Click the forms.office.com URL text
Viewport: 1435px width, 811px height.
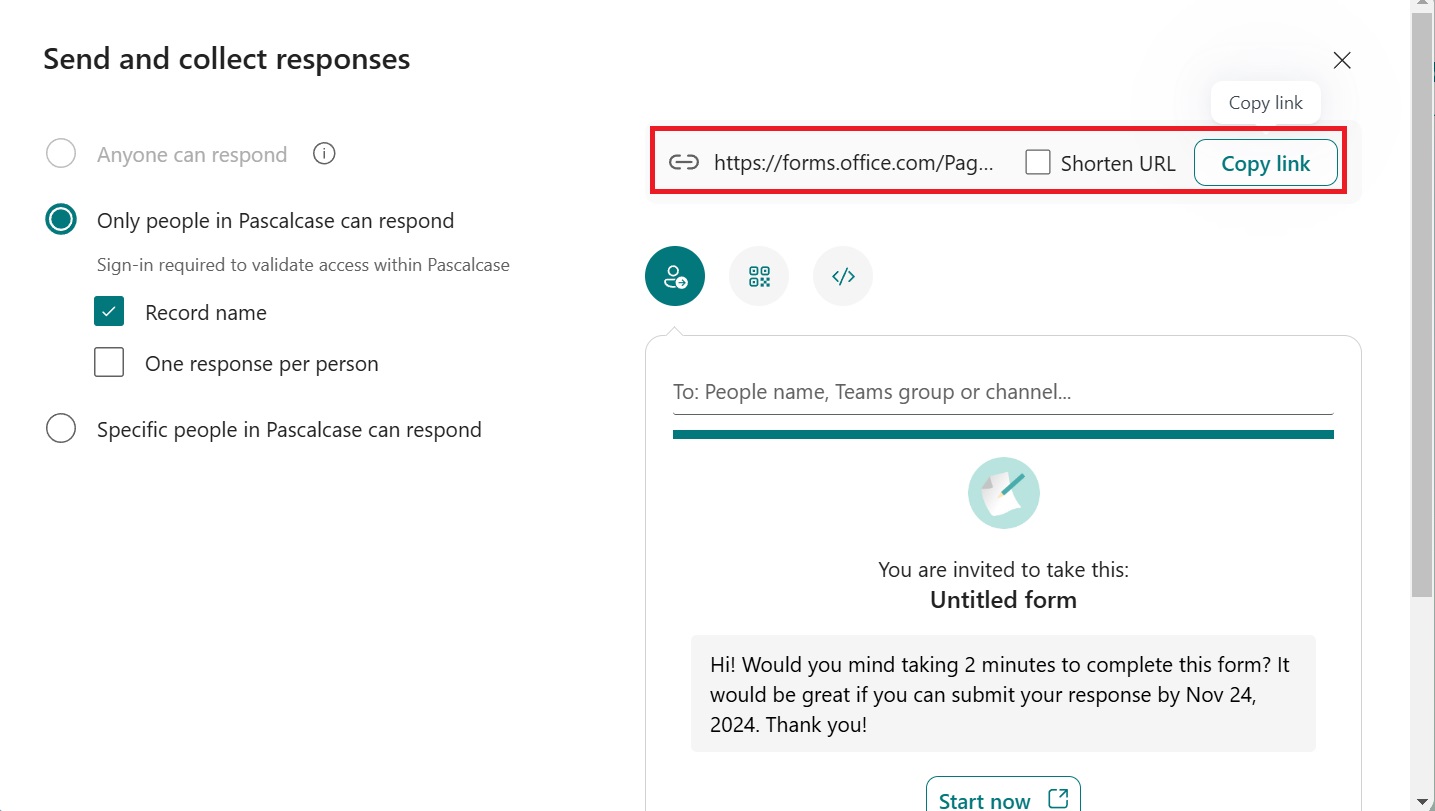853,163
